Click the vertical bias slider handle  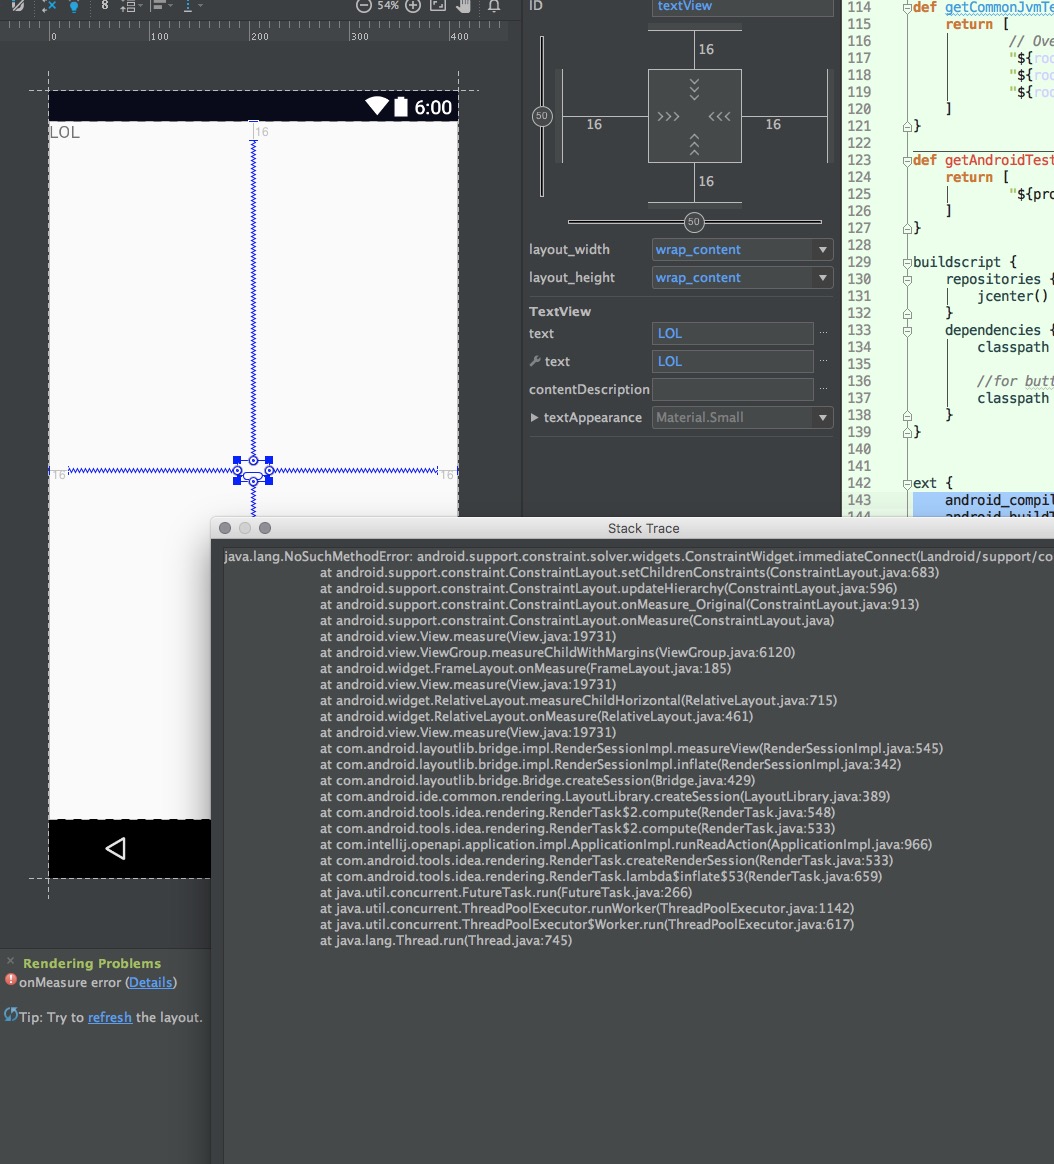[542, 116]
